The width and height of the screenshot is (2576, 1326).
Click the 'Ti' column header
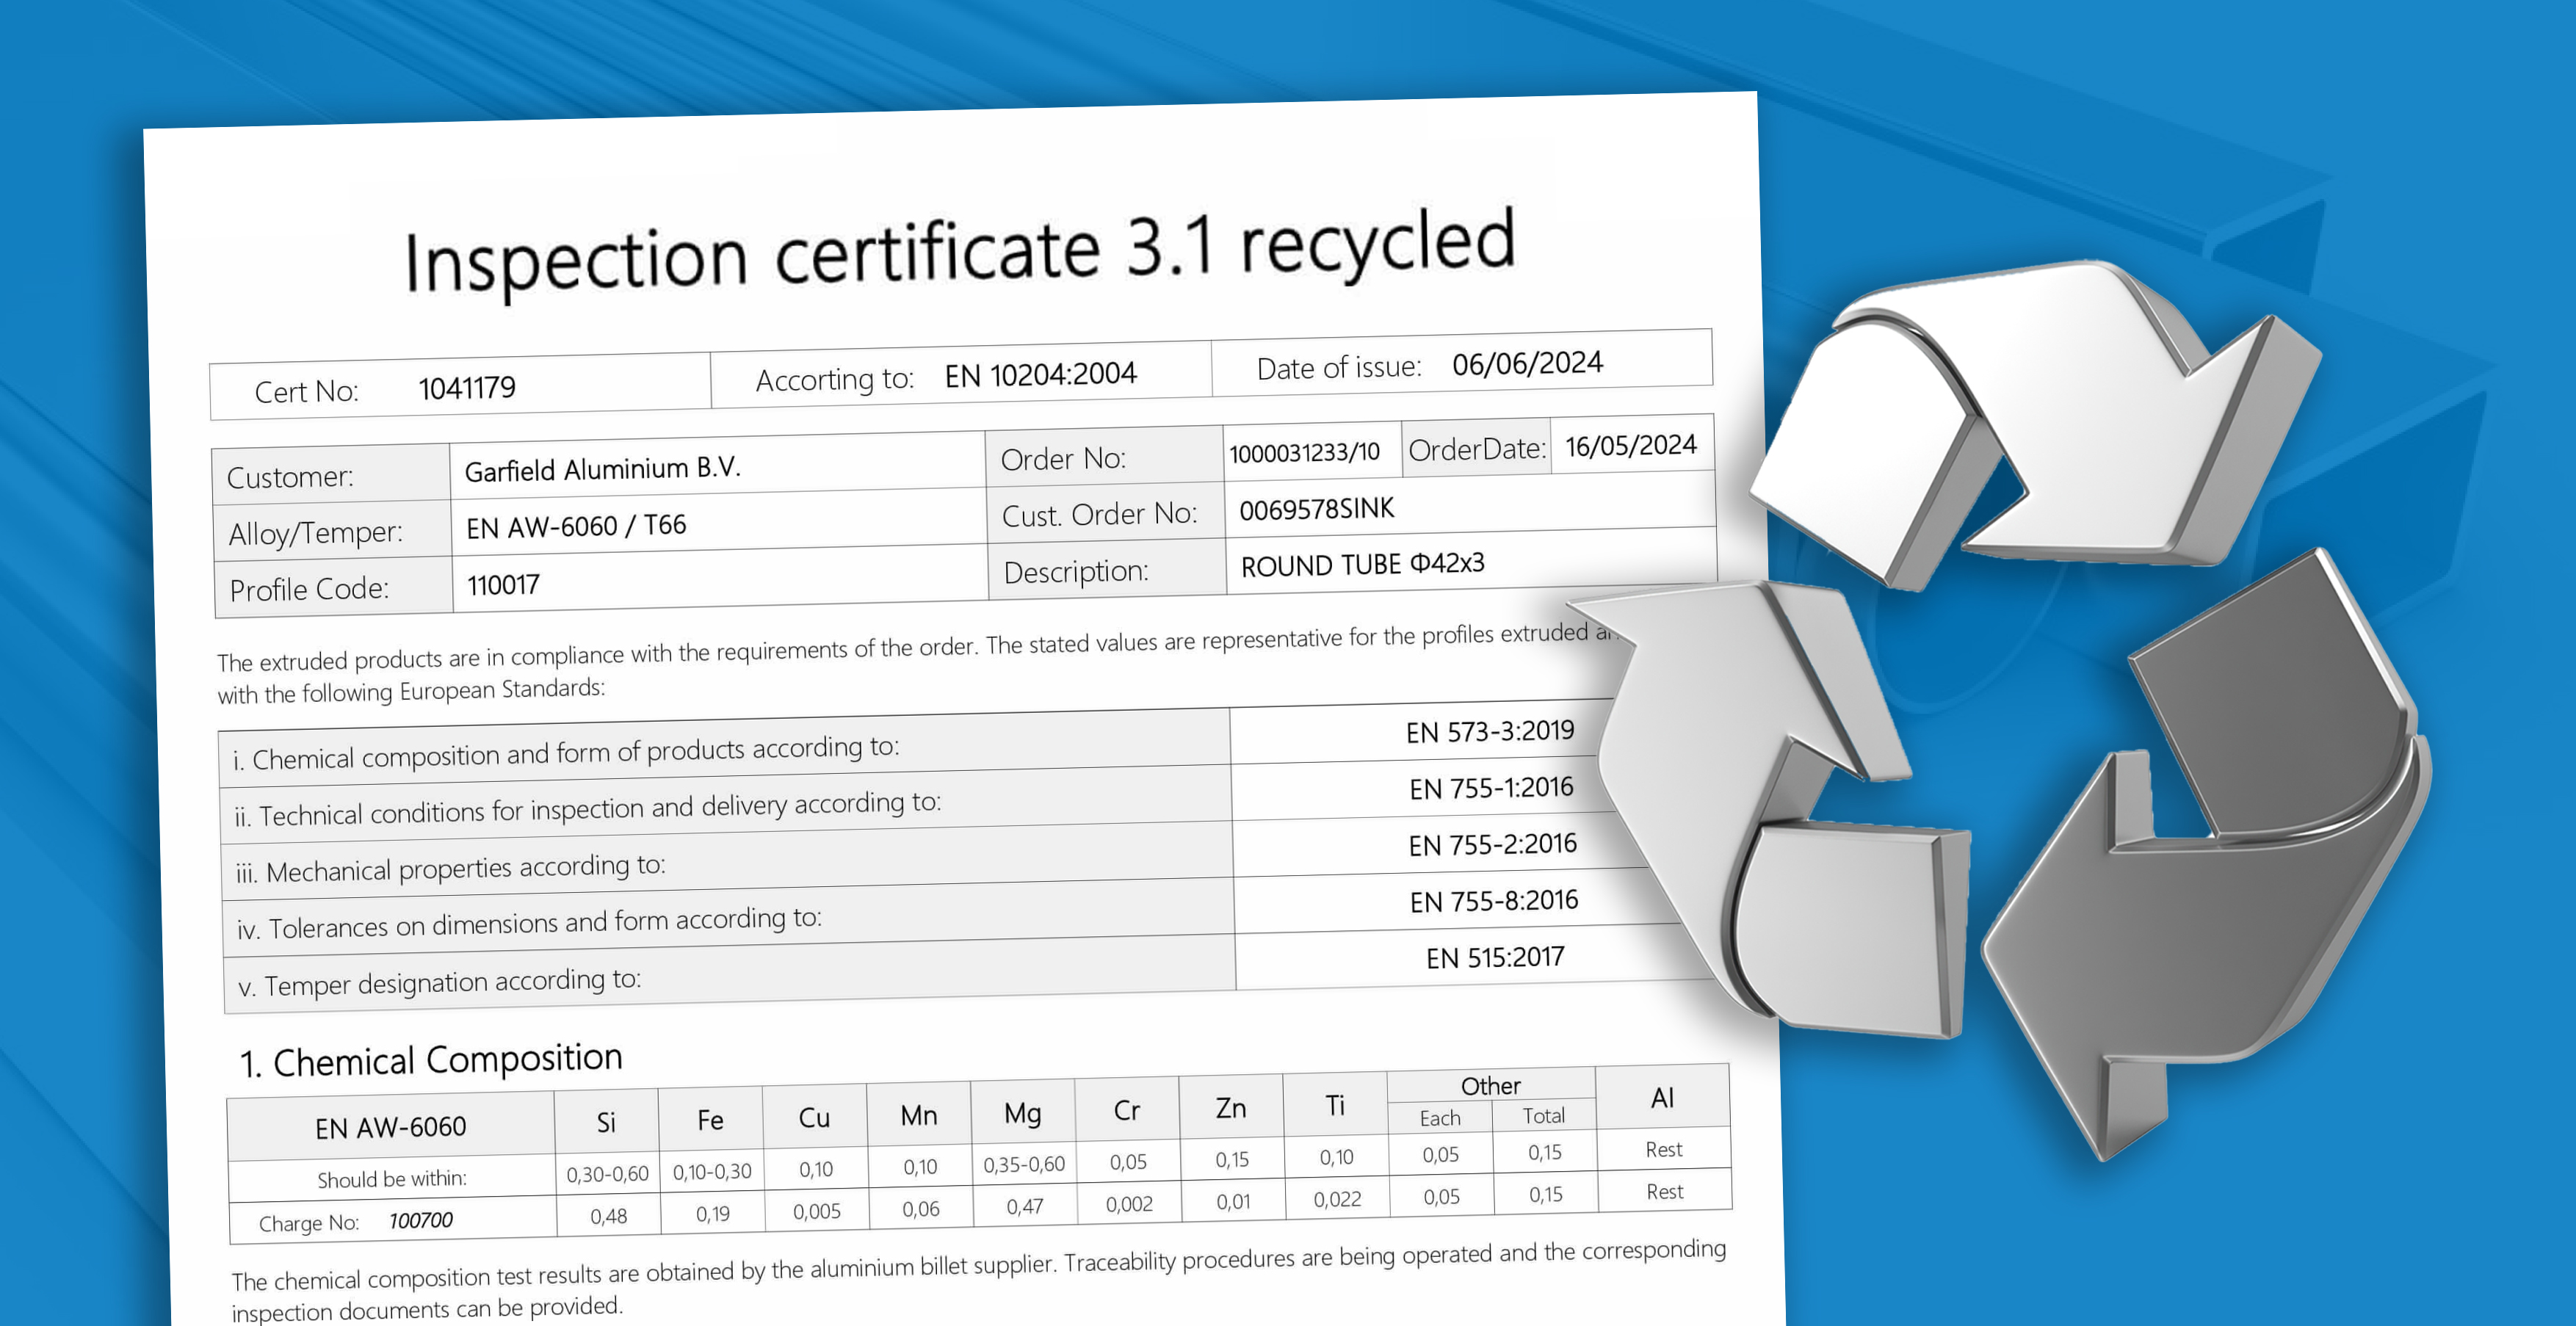coord(1334,1105)
